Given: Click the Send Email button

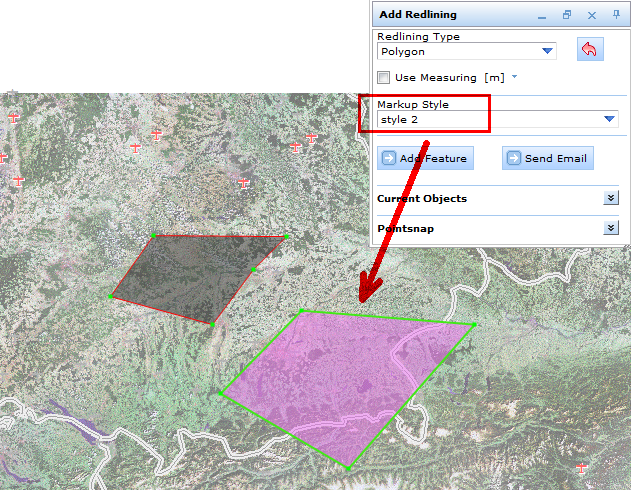Looking at the screenshot, I should pyautogui.click(x=547, y=158).
